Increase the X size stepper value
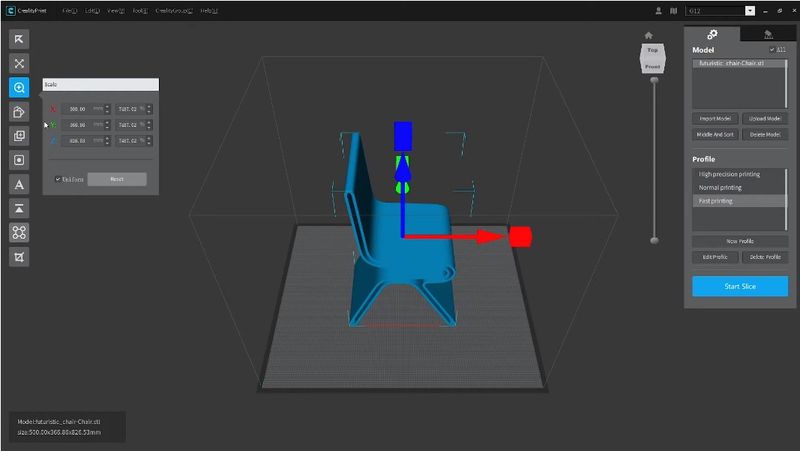The height and width of the screenshot is (451, 800). (x=107, y=106)
